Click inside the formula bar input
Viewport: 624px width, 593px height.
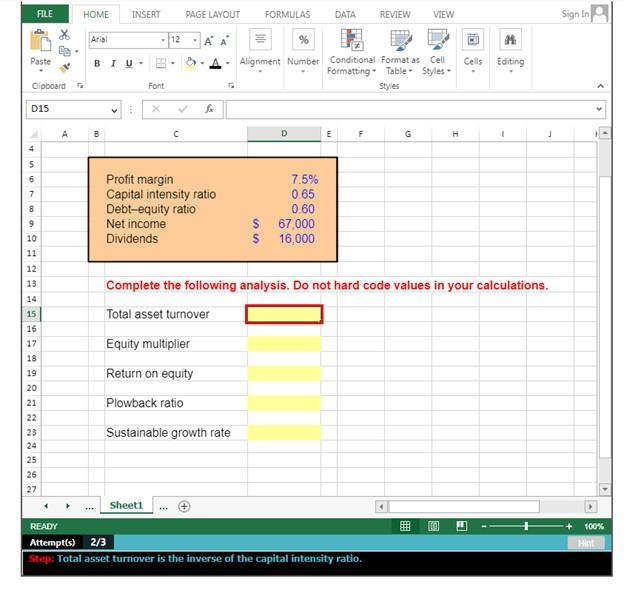409,109
